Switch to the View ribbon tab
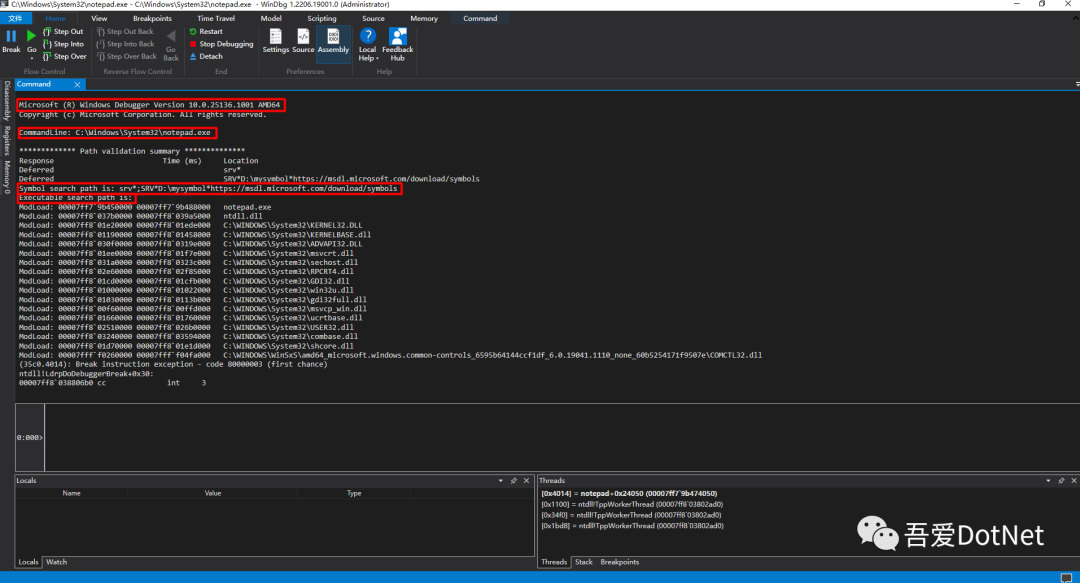The image size is (1080, 583). coord(99,19)
